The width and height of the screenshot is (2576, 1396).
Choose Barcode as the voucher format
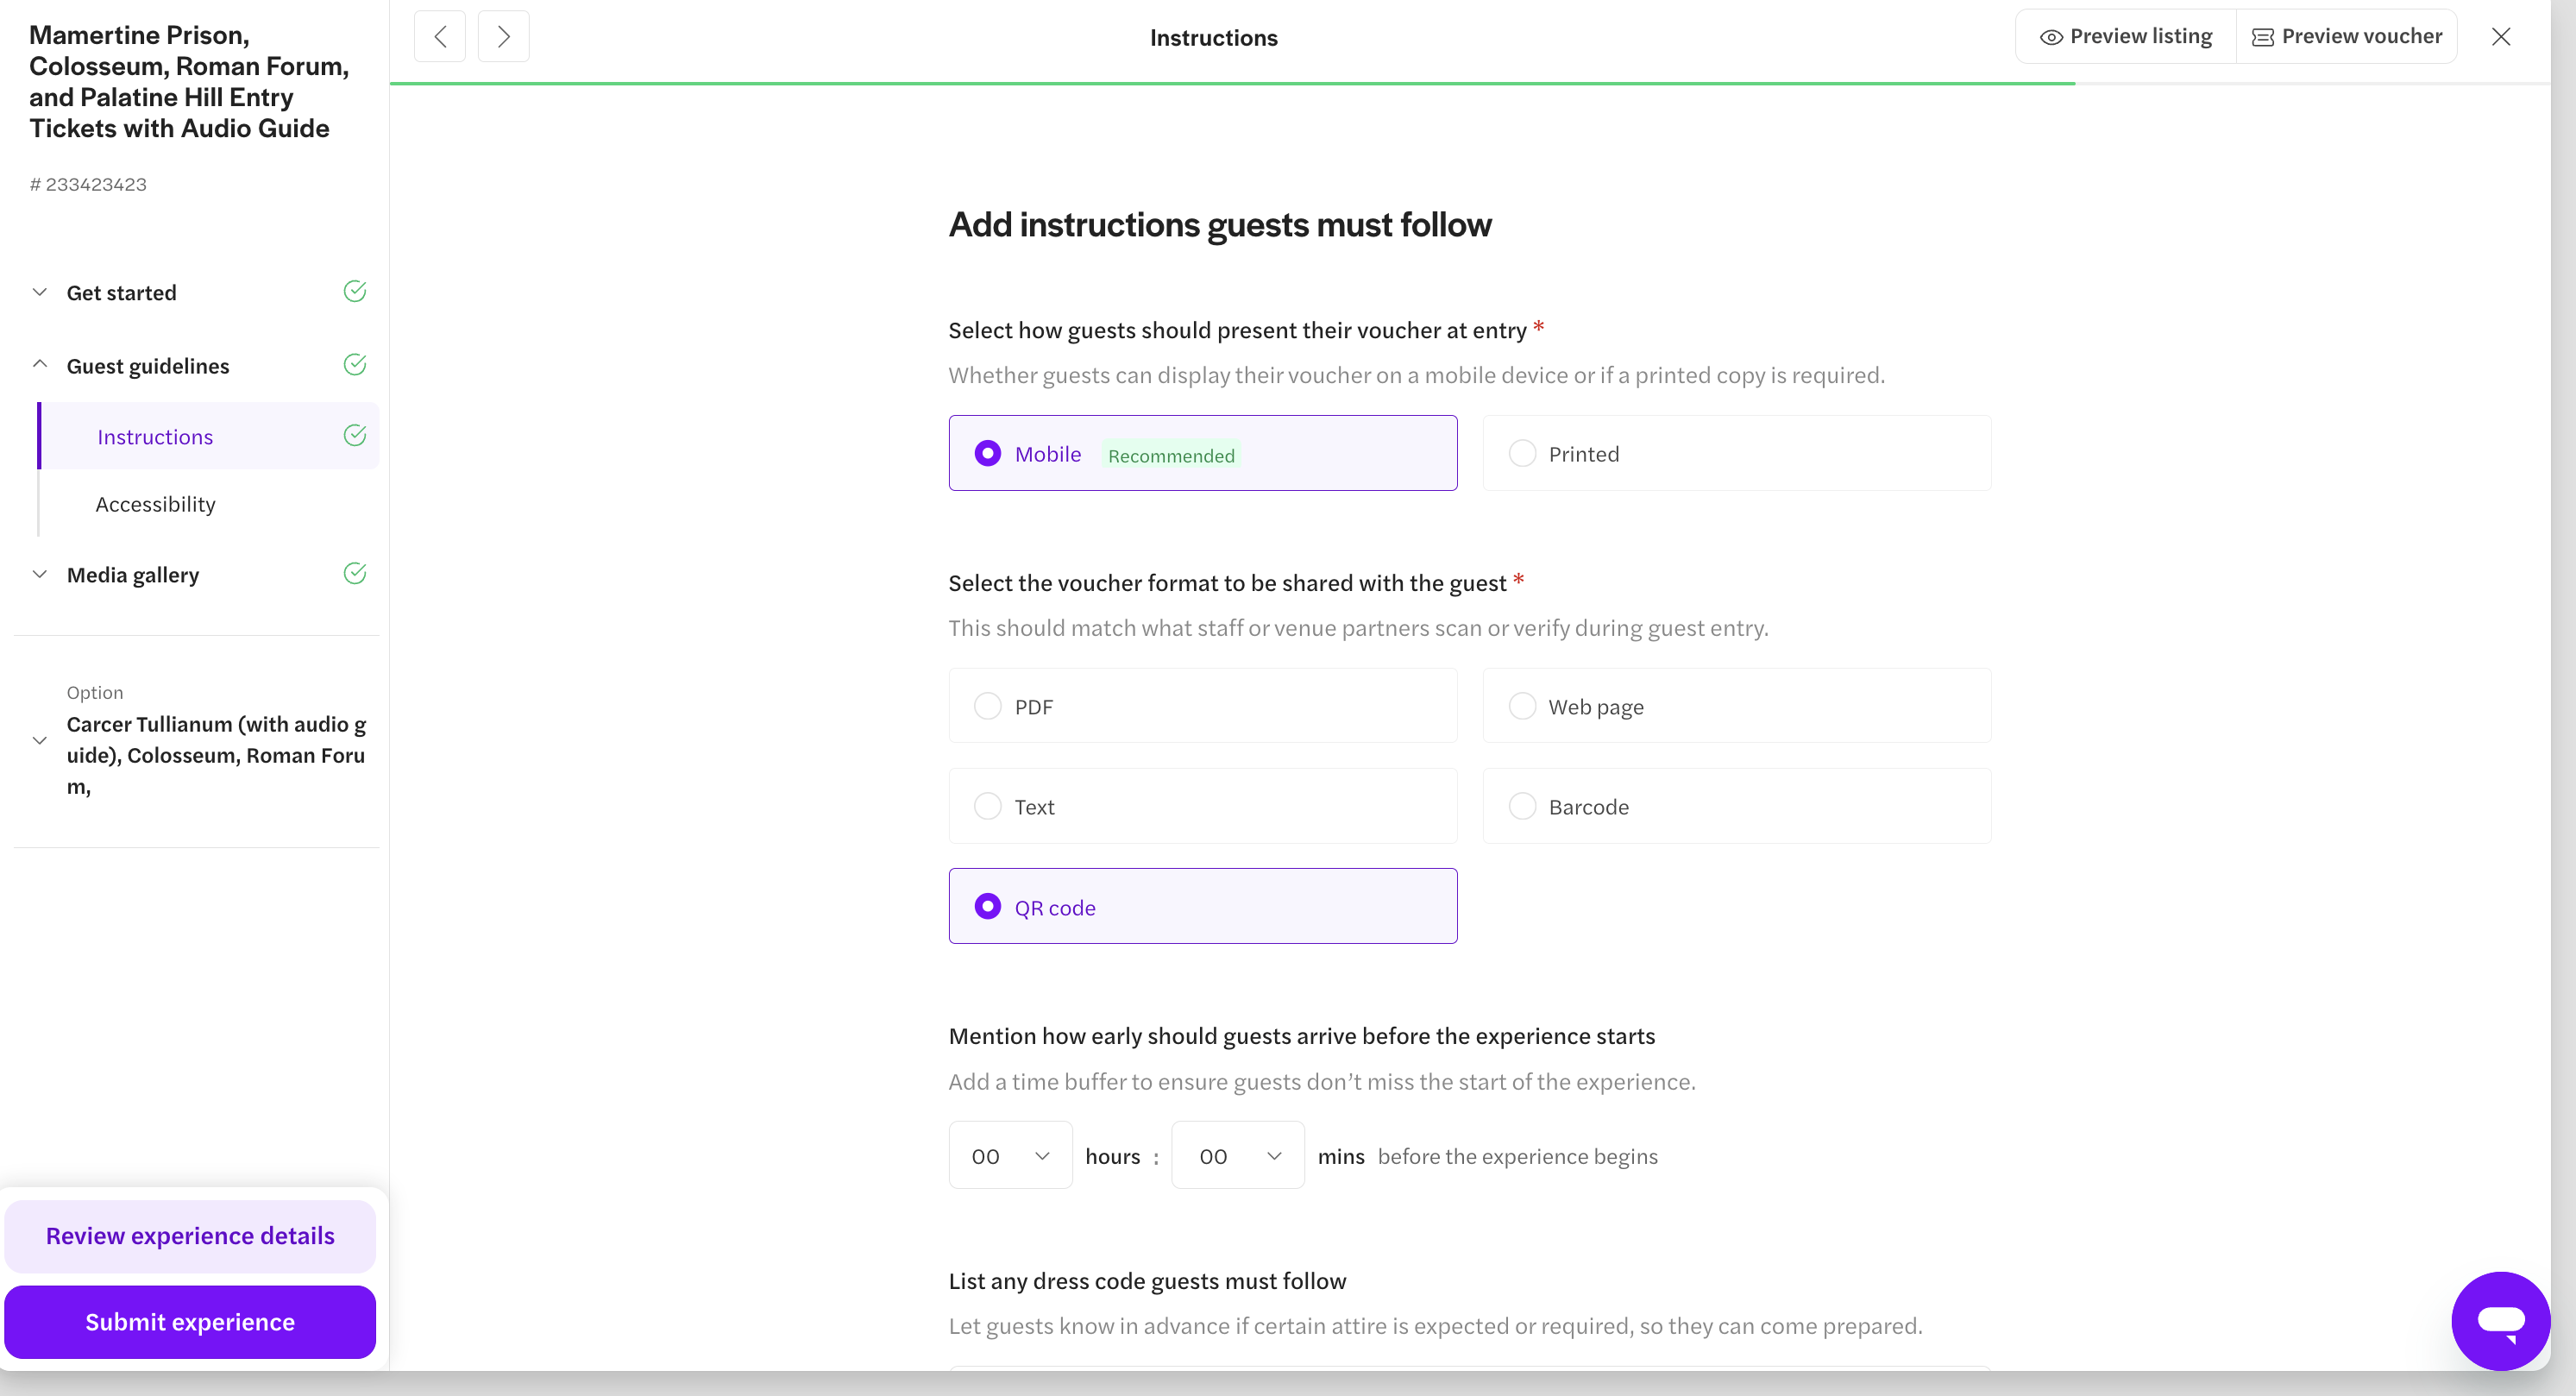(1736, 806)
